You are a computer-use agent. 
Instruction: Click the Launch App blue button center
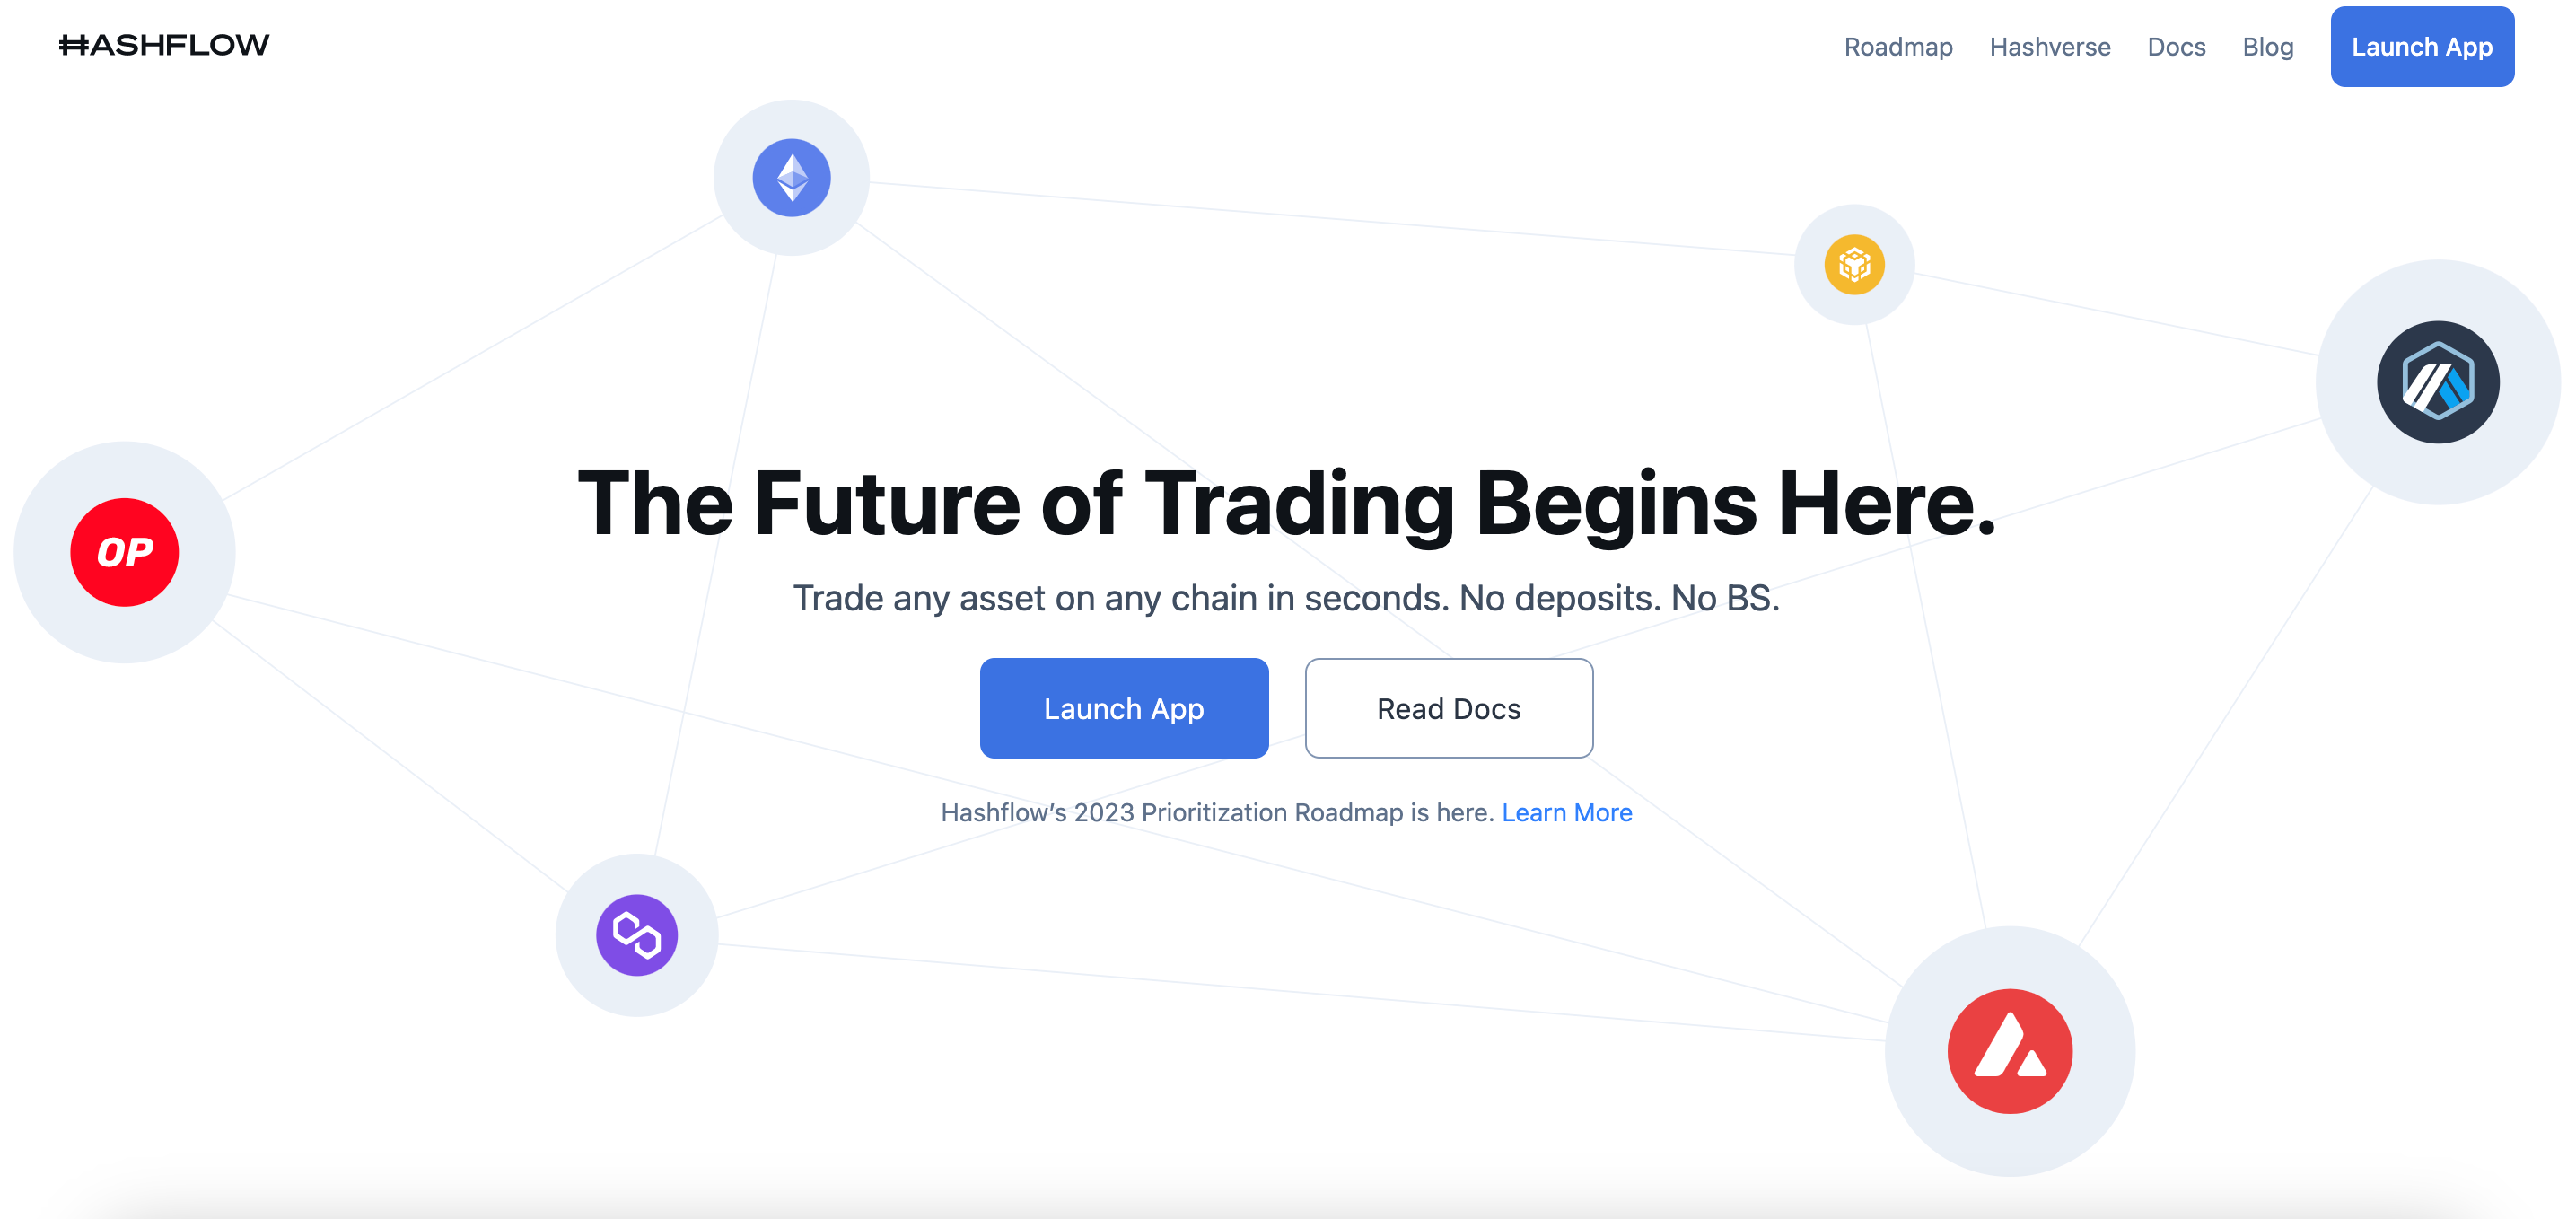[x=1122, y=708]
